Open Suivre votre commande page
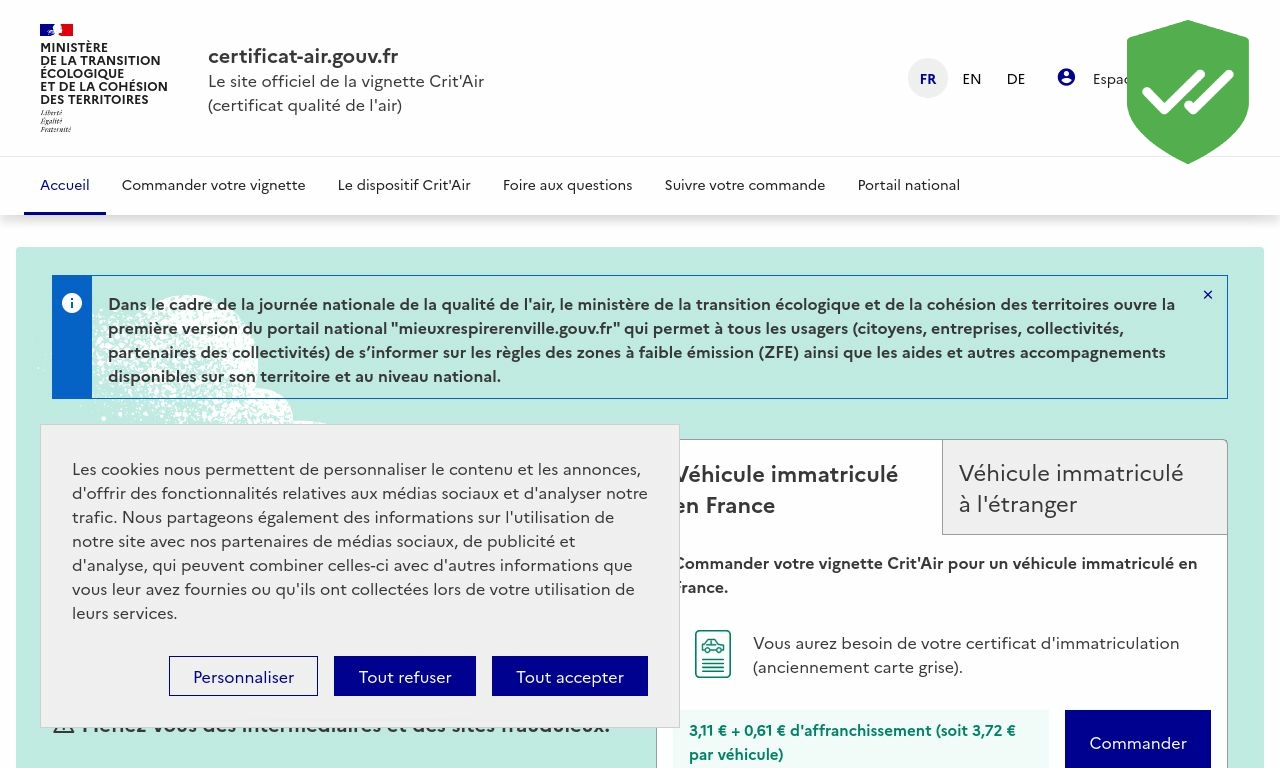1280x768 pixels. pos(745,185)
